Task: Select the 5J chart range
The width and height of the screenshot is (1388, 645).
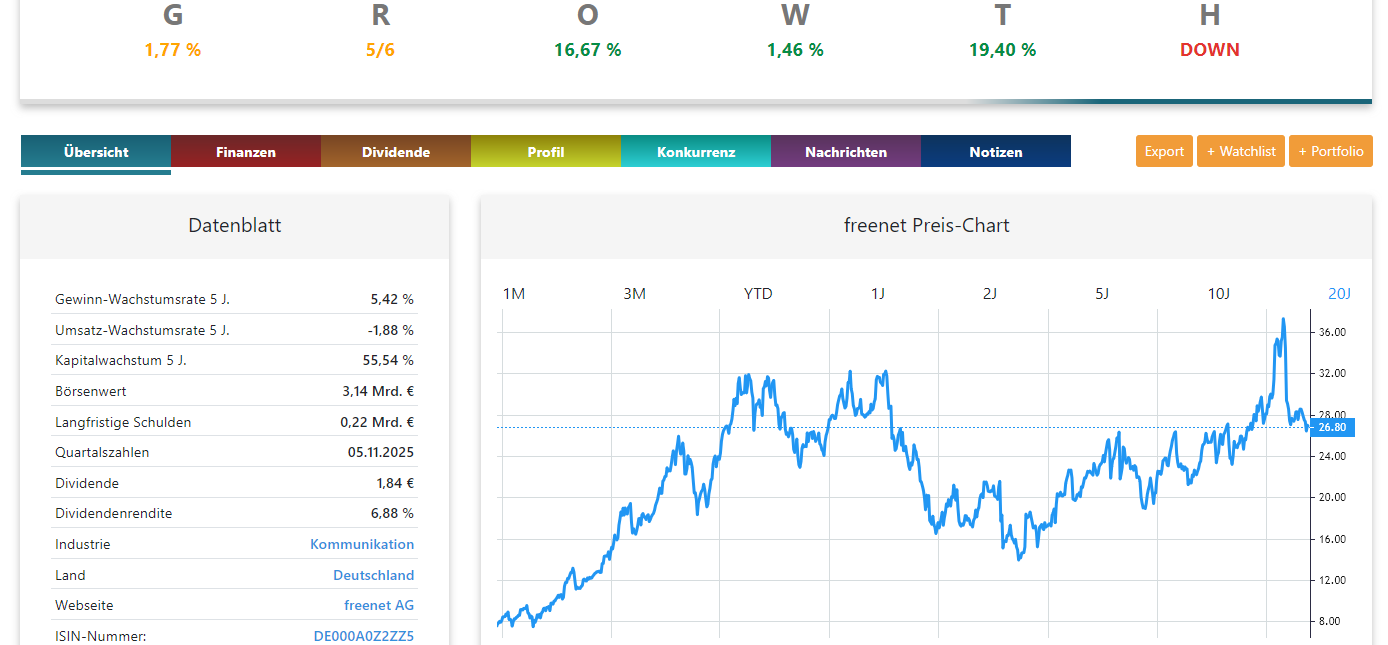Action: tap(1102, 293)
